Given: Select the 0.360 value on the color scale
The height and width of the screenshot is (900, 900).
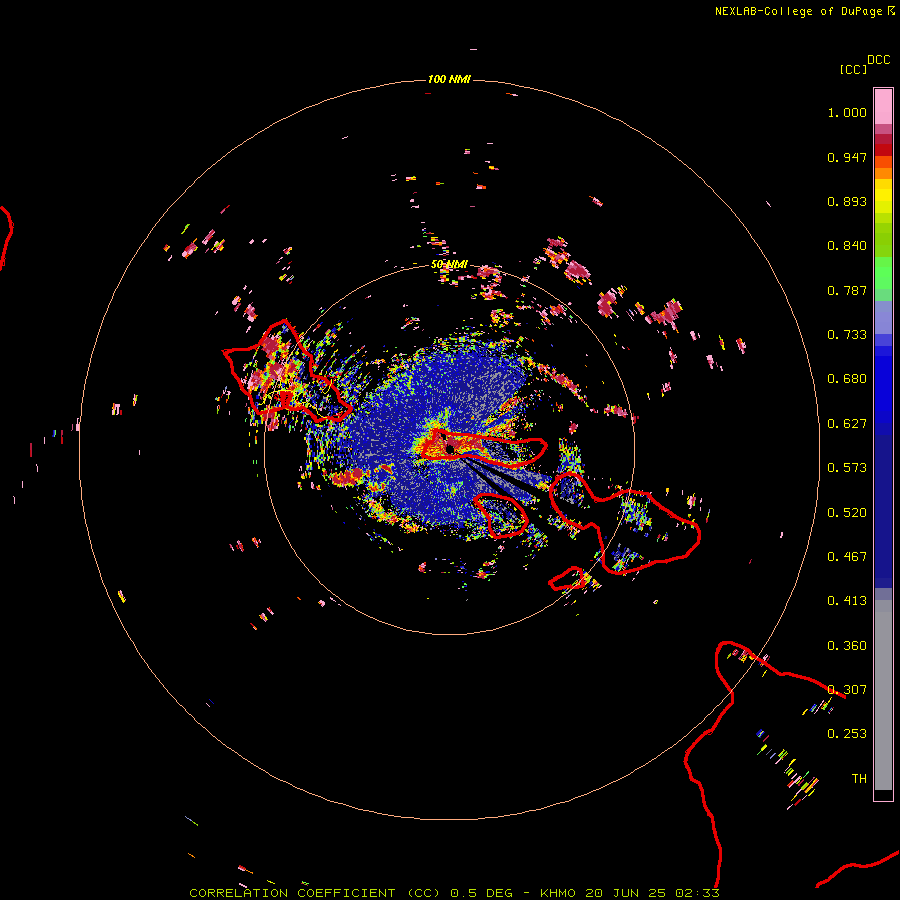Looking at the screenshot, I should (847, 646).
